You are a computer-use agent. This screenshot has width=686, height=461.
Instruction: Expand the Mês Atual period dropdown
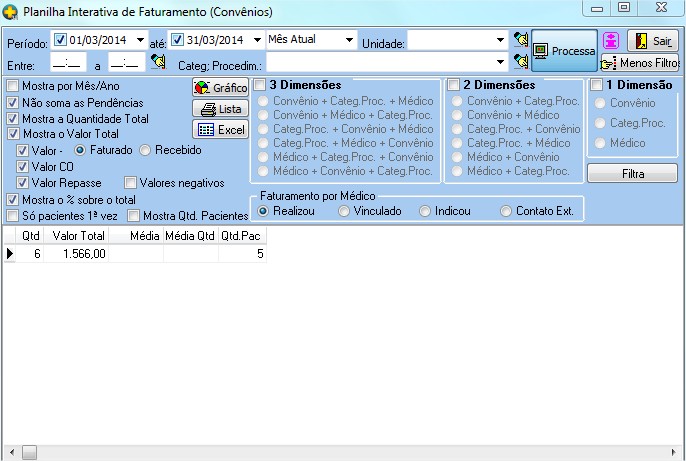point(349,40)
